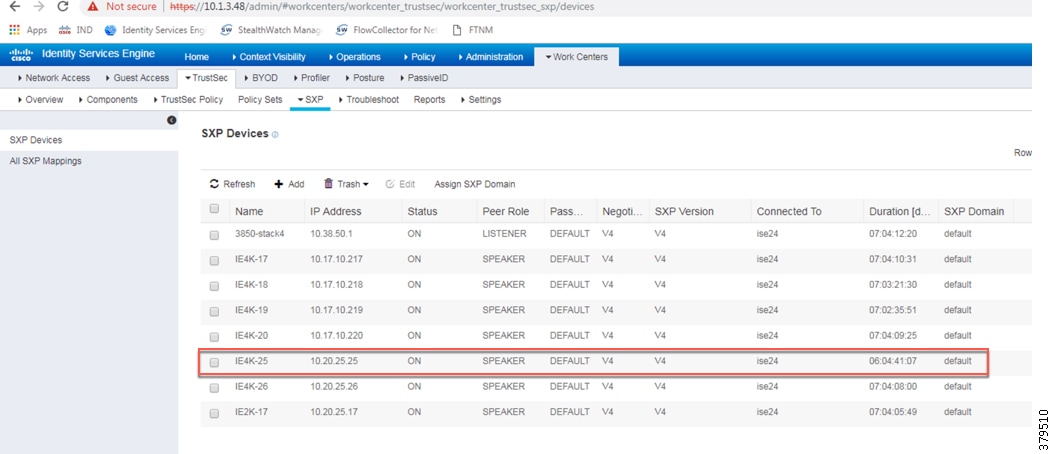Select checkbox for IE4K-20
Image resolution: width=1050 pixels, height=454 pixels.
pyautogui.click(x=214, y=337)
